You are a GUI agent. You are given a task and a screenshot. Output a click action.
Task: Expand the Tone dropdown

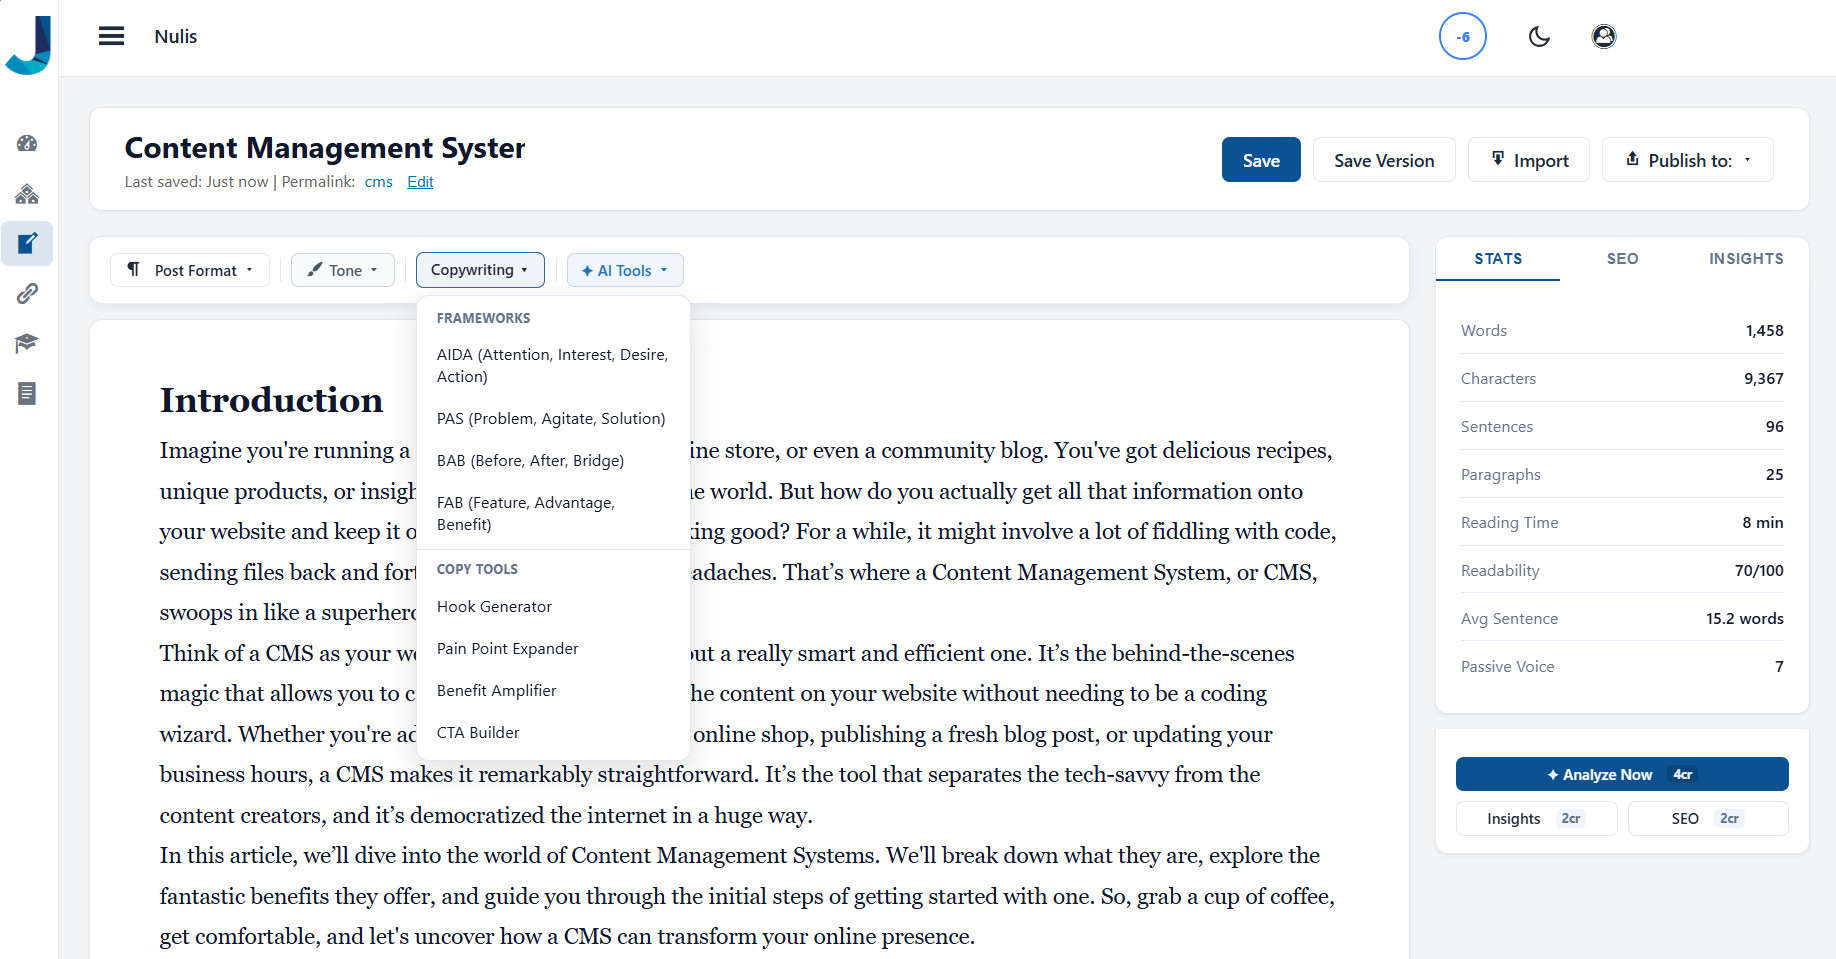342,270
